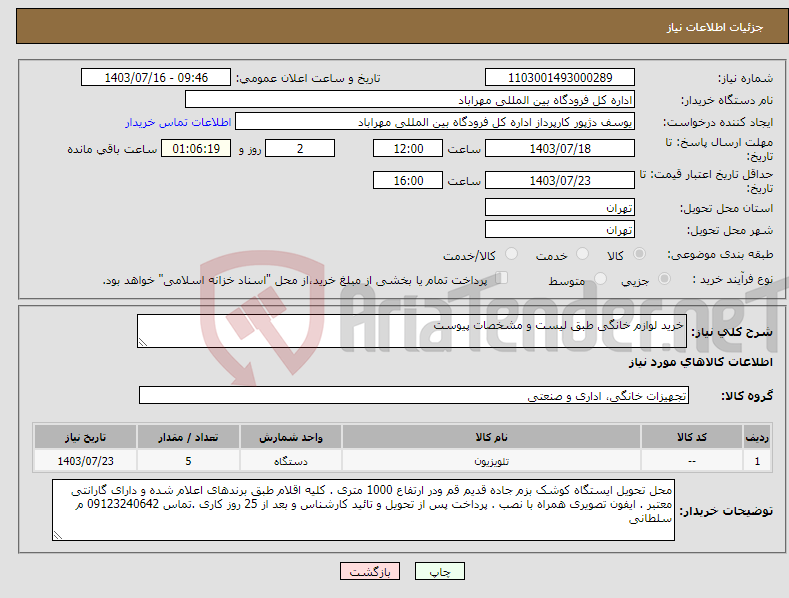Viewport: 789px width, 598px height.
Task: Click the remaining days field showing 2
Action: click(x=300, y=148)
